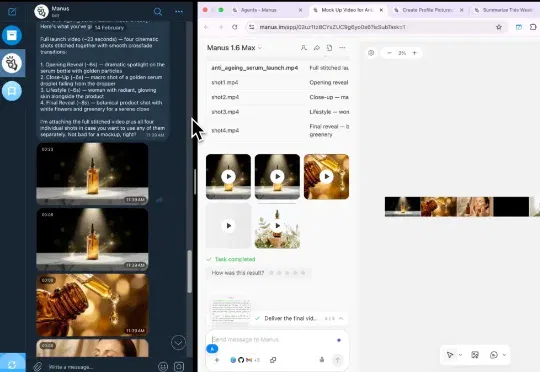Play the botanical flowers video in Manus
540x372 pixels.
(x=278, y=226)
